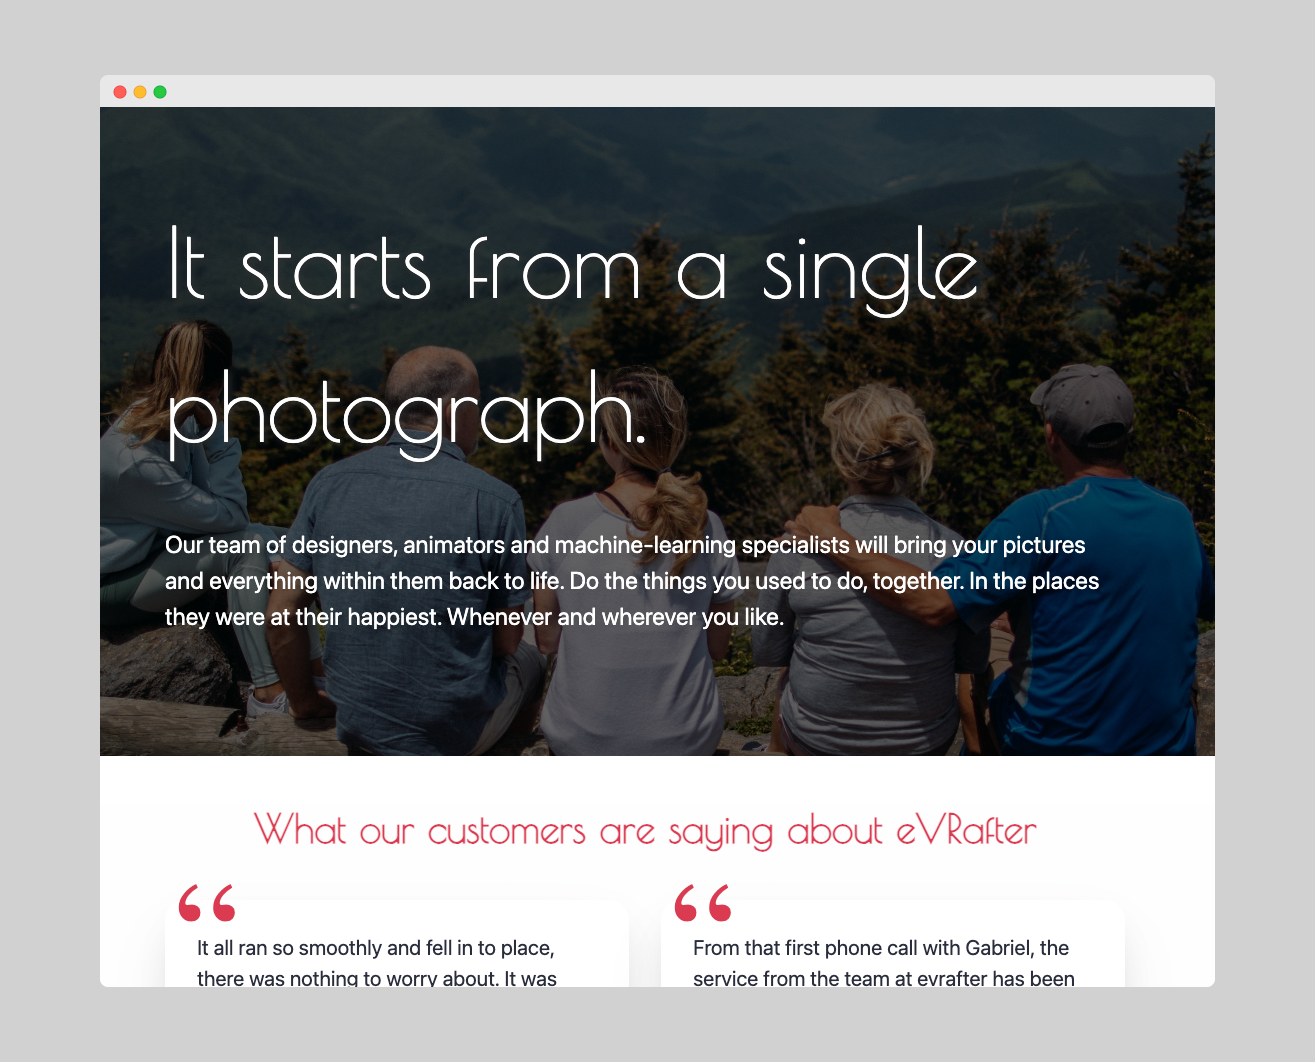Click the red quote mark icon above 'It all ran so smoothly'
The height and width of the screenshot is (1062, 1315).
click(x=207, y=902)
